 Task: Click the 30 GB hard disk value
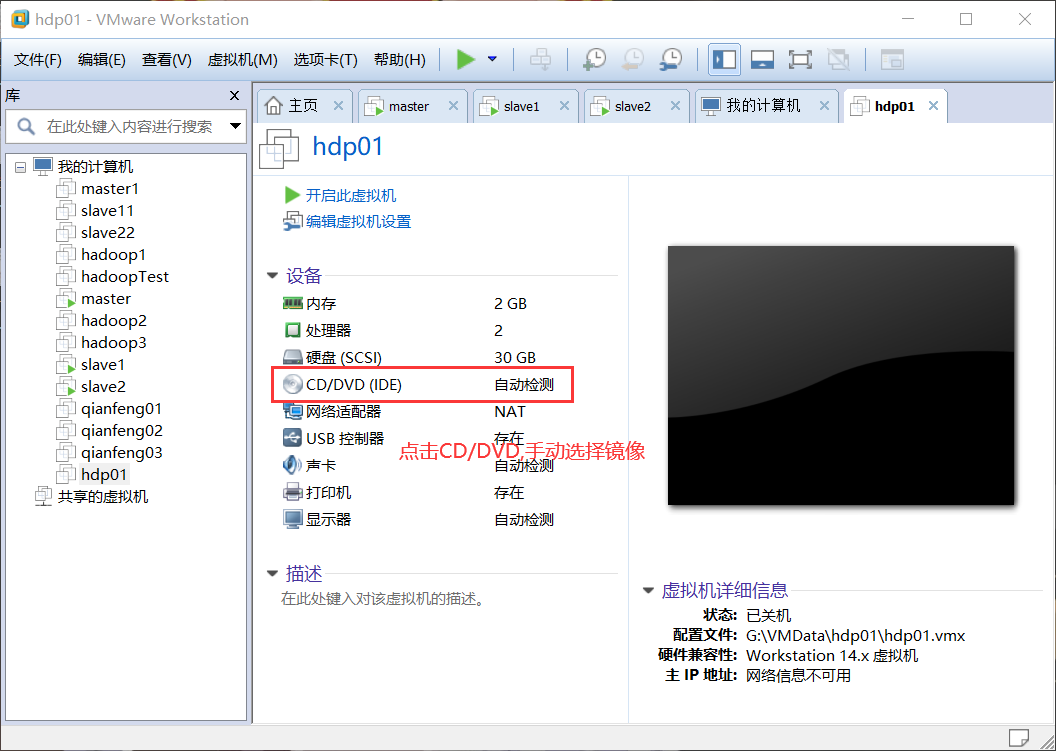[515, 358]
